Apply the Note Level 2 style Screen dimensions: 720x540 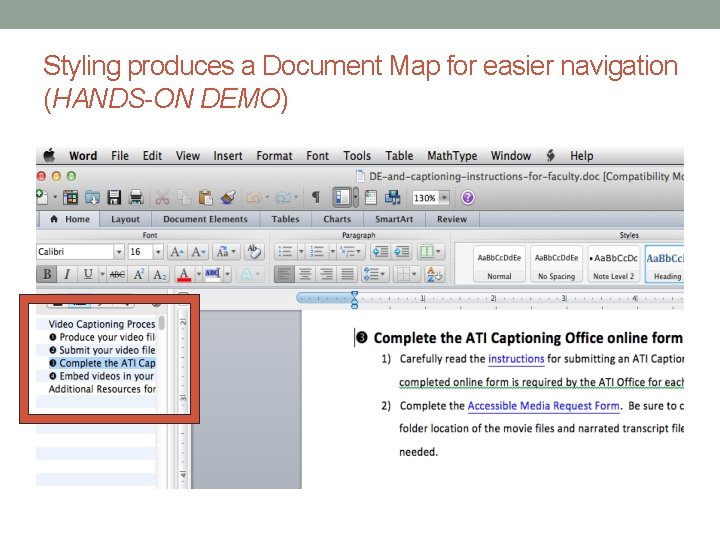613,264
